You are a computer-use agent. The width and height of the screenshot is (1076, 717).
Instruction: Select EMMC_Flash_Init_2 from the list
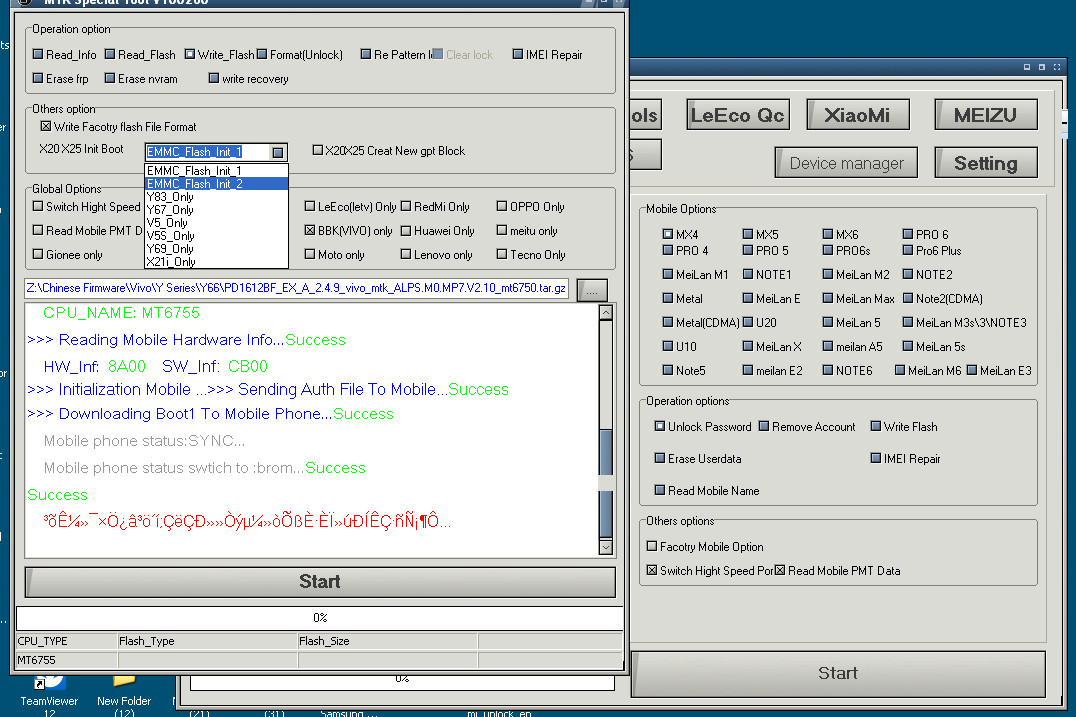coord(215,183)
